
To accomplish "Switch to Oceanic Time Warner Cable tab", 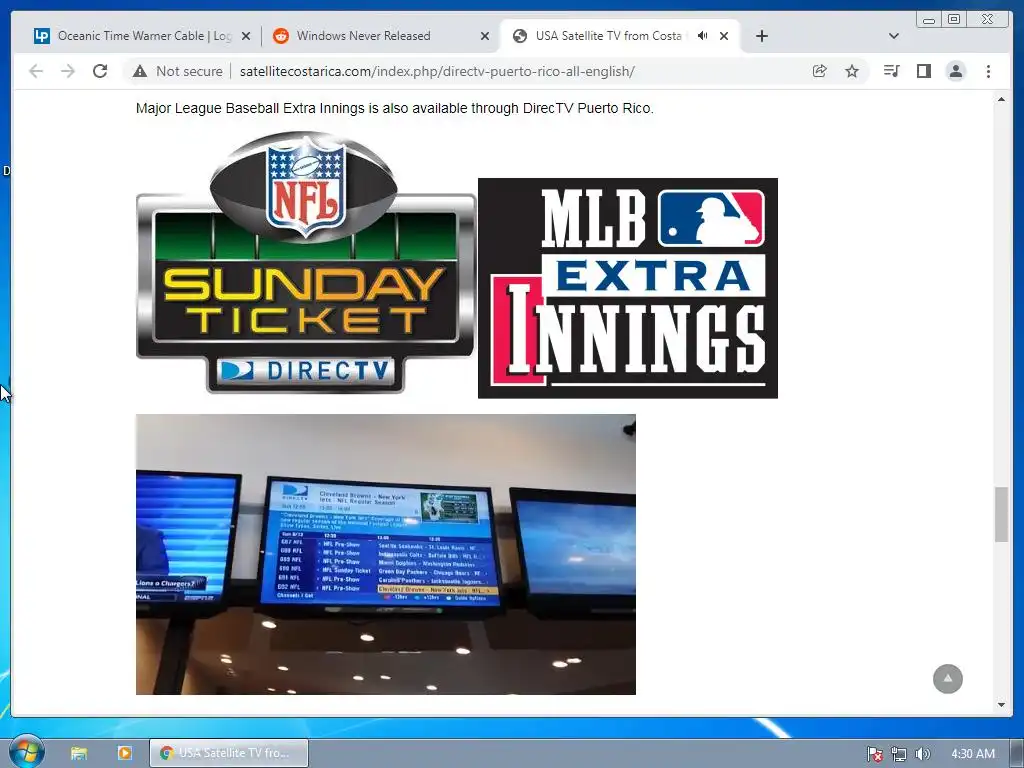I will (140, 36).
